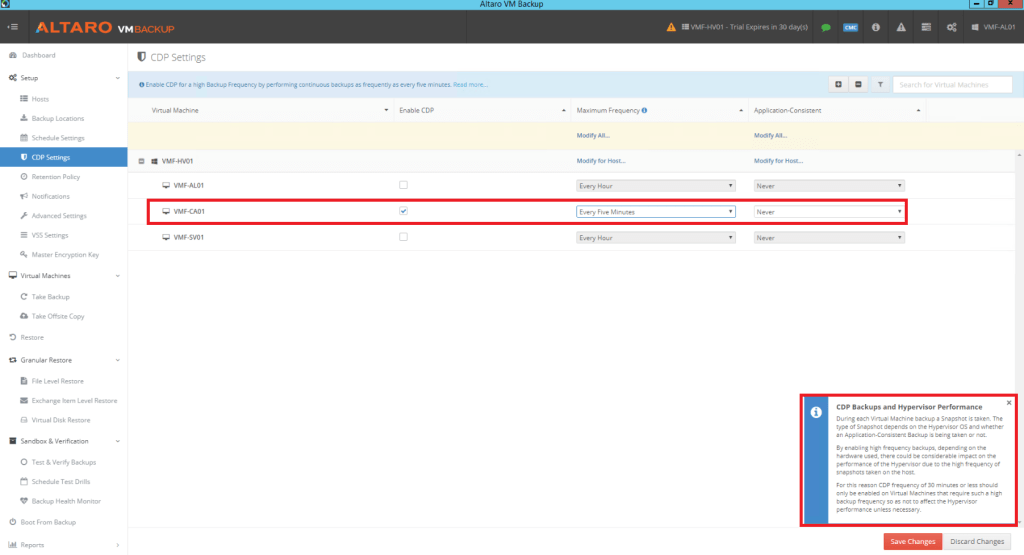The image size is (1024, 555).
Task: Open the settings gears icon in header
Action: (x=950, y=27)
